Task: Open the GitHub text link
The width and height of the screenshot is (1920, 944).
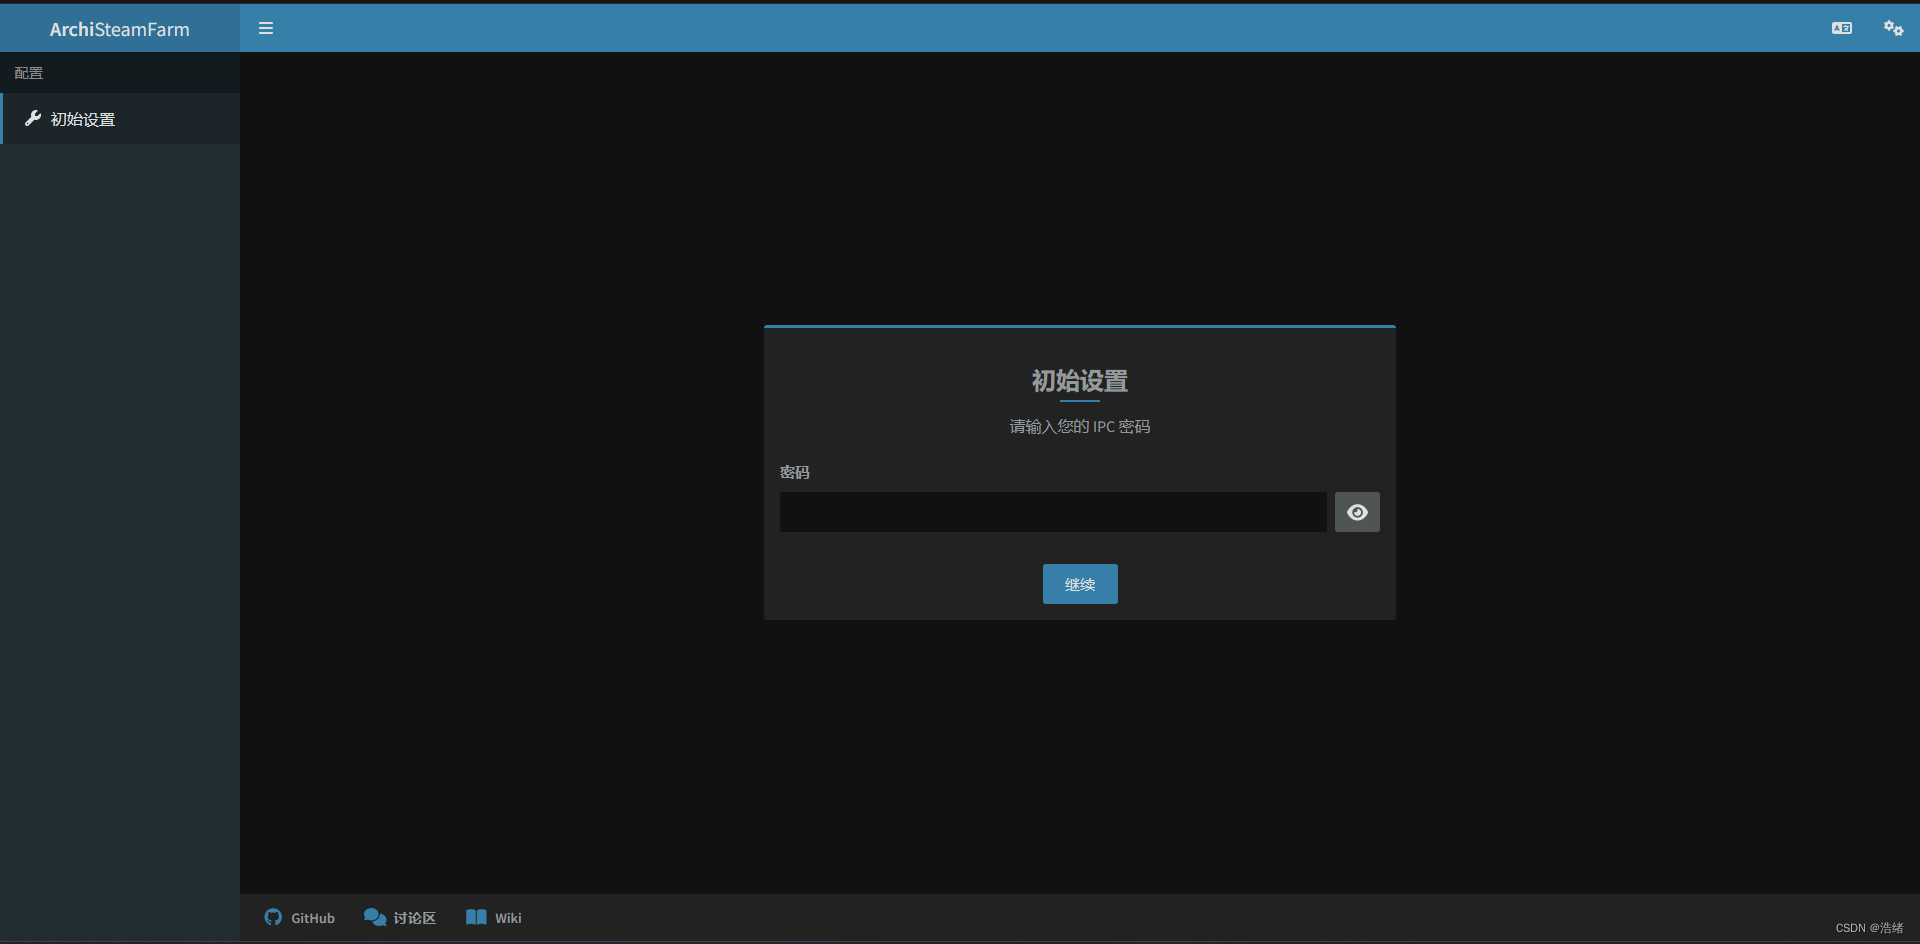Action: pyautogui.click(x=313, y=918)
